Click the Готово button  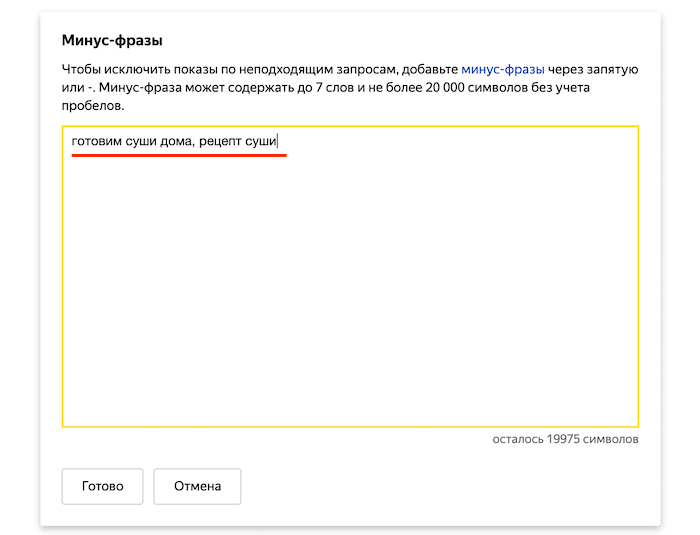102,486
